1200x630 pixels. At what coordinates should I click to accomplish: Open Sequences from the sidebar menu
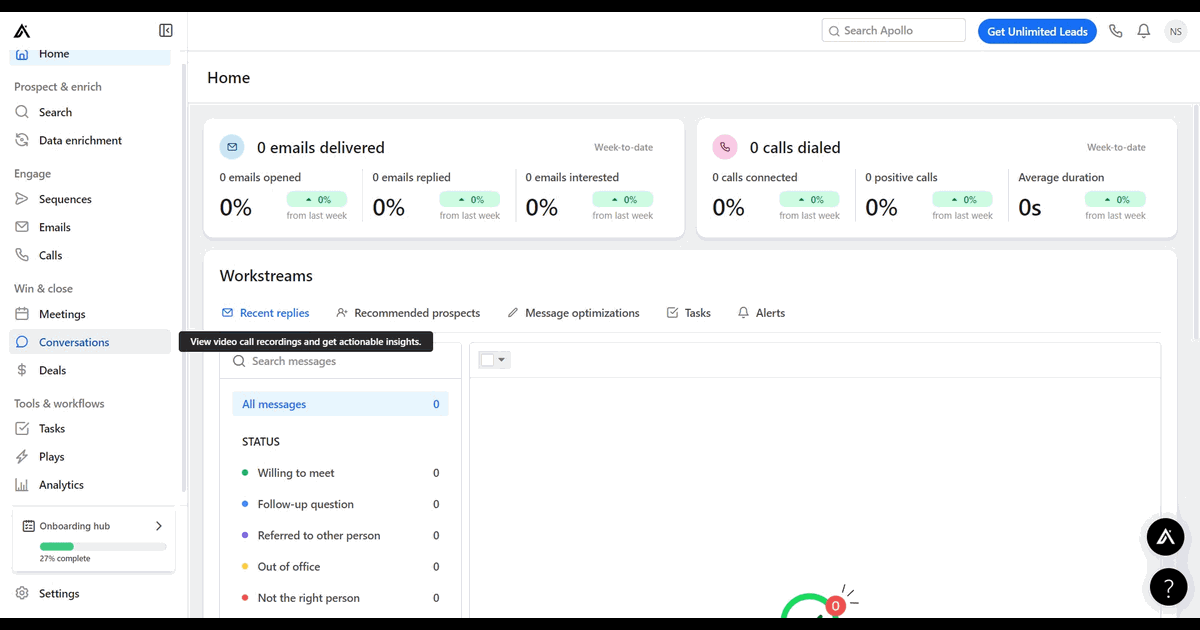91,199
